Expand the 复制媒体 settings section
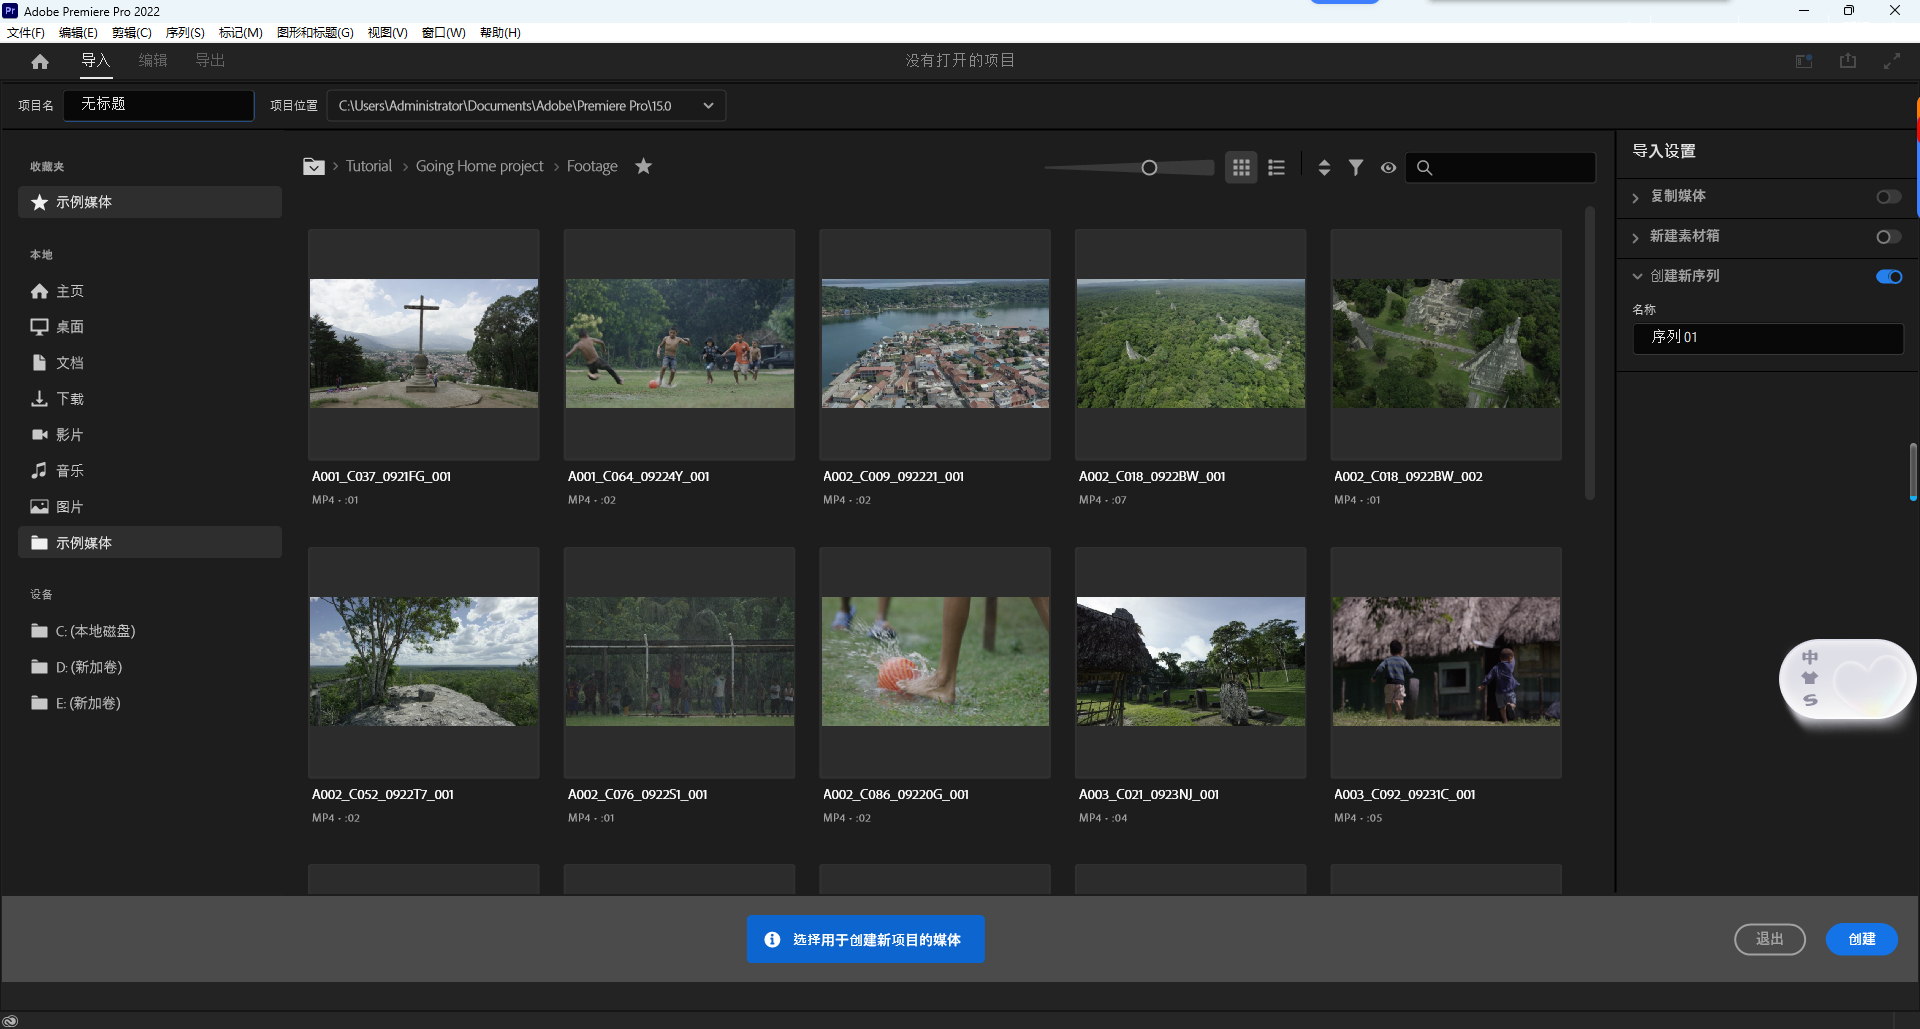The height and width of the screenshot is (1029, 1920). pos(1637,197)
